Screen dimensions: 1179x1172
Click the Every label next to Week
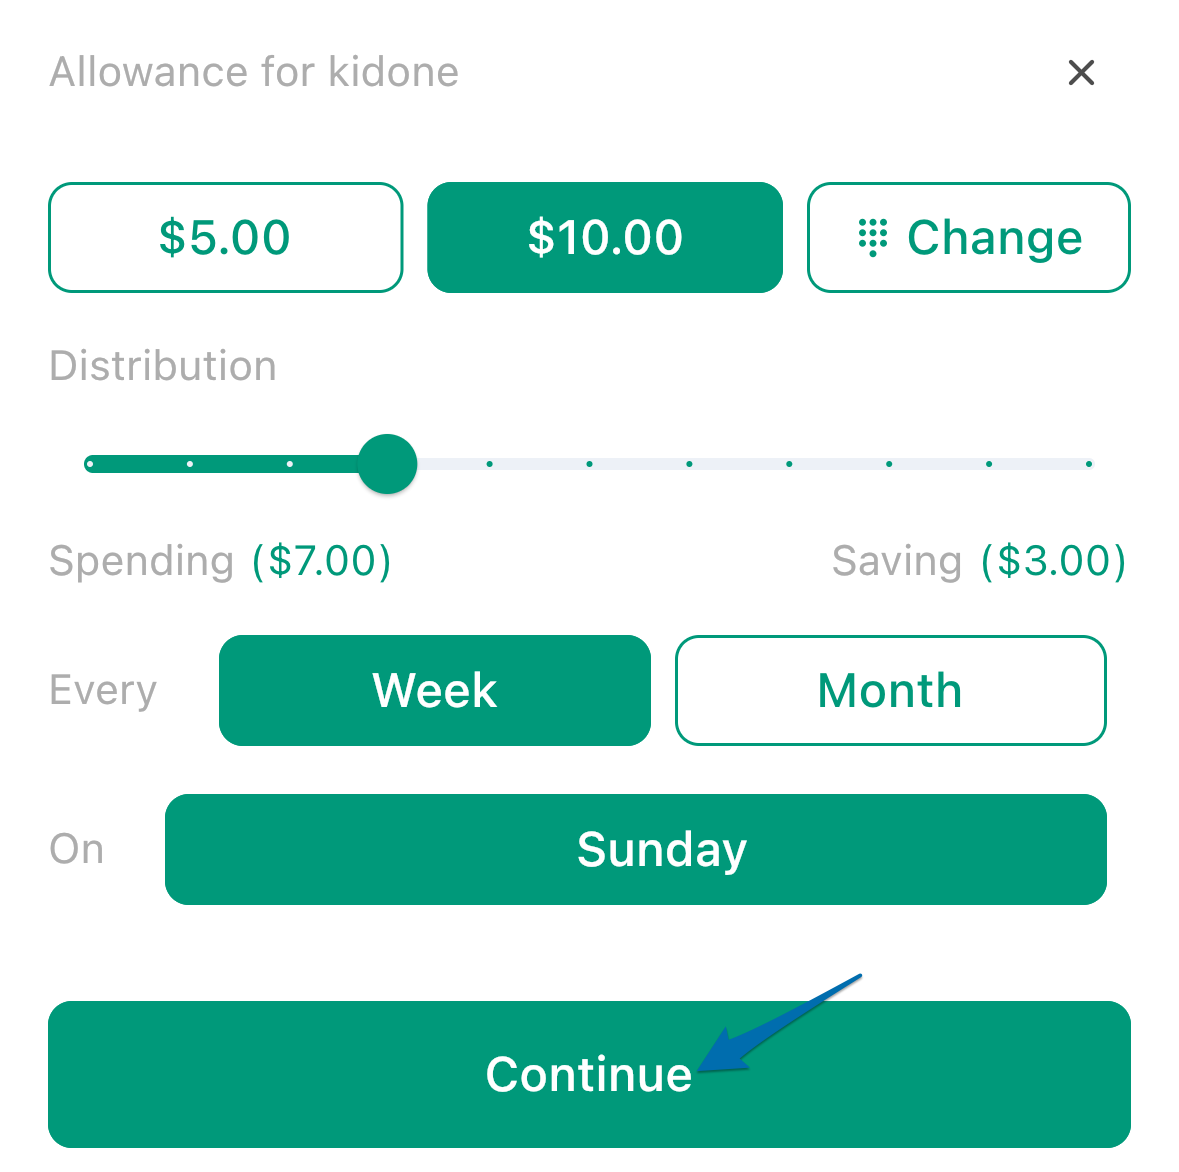(103, 691)
